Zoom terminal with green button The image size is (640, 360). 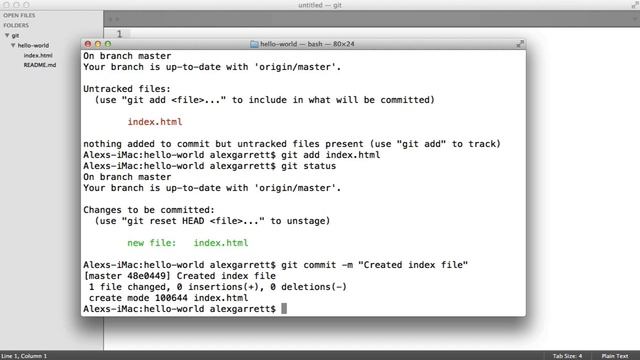tap(108, 44)
